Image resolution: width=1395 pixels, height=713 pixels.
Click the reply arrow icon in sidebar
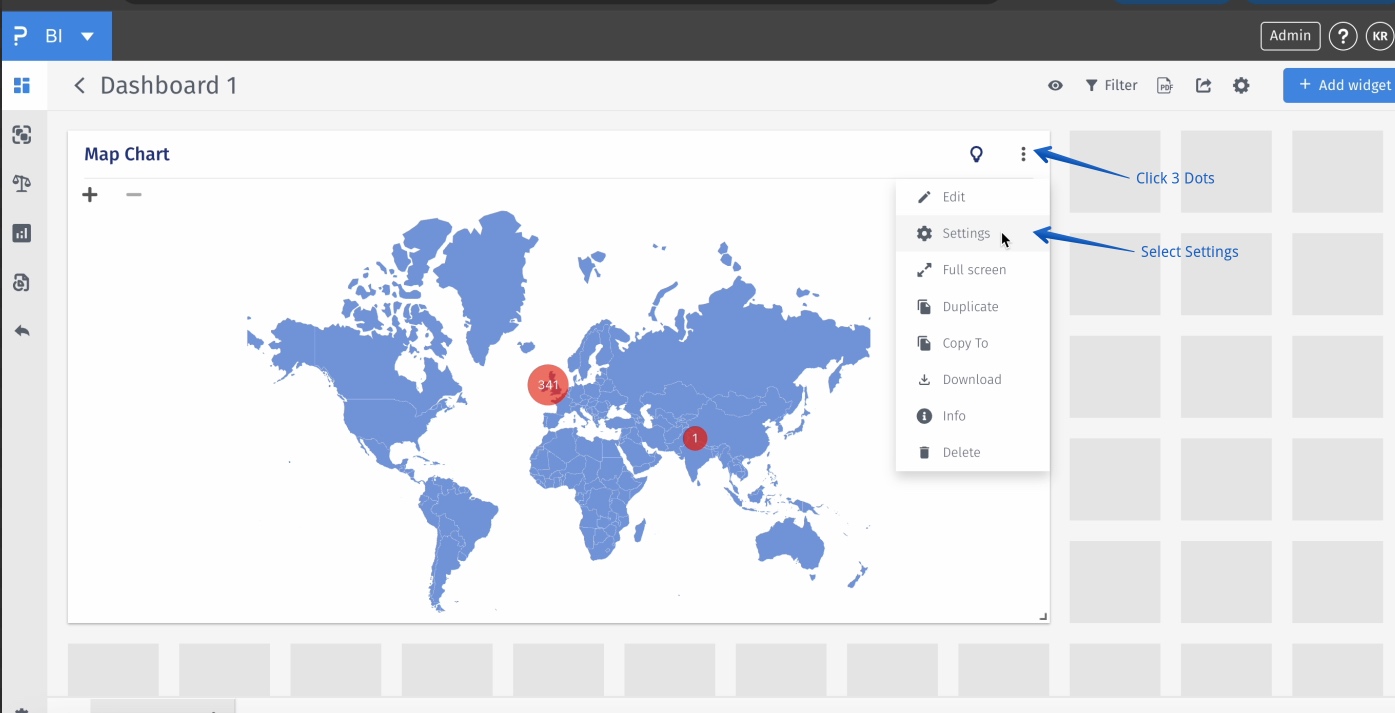22,331
